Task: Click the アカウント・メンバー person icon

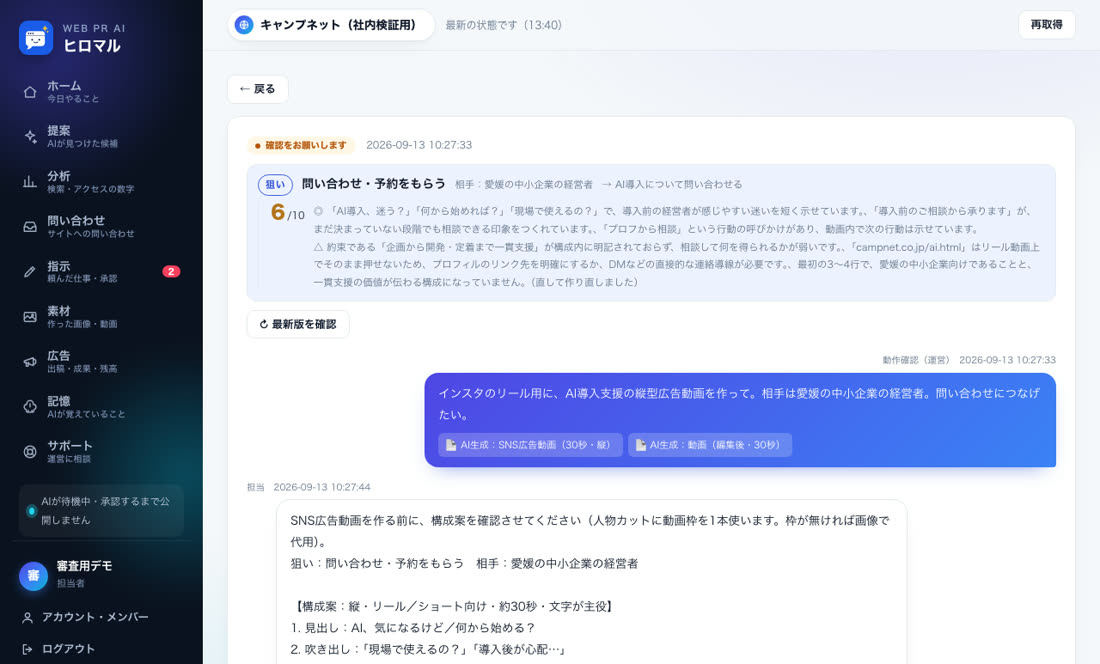Action: pyautogui.click(x=27, y=618)
